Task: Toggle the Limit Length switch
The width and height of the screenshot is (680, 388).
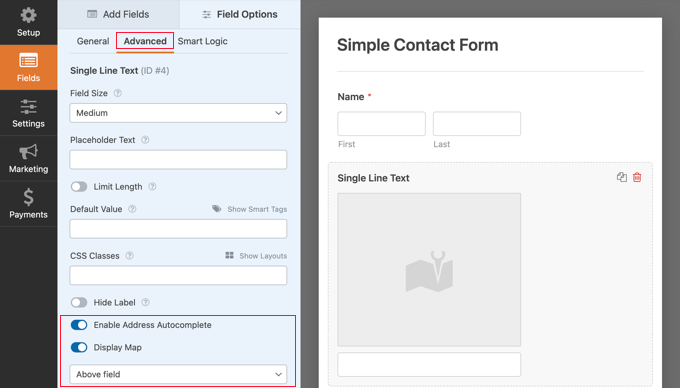Action: 79,186
